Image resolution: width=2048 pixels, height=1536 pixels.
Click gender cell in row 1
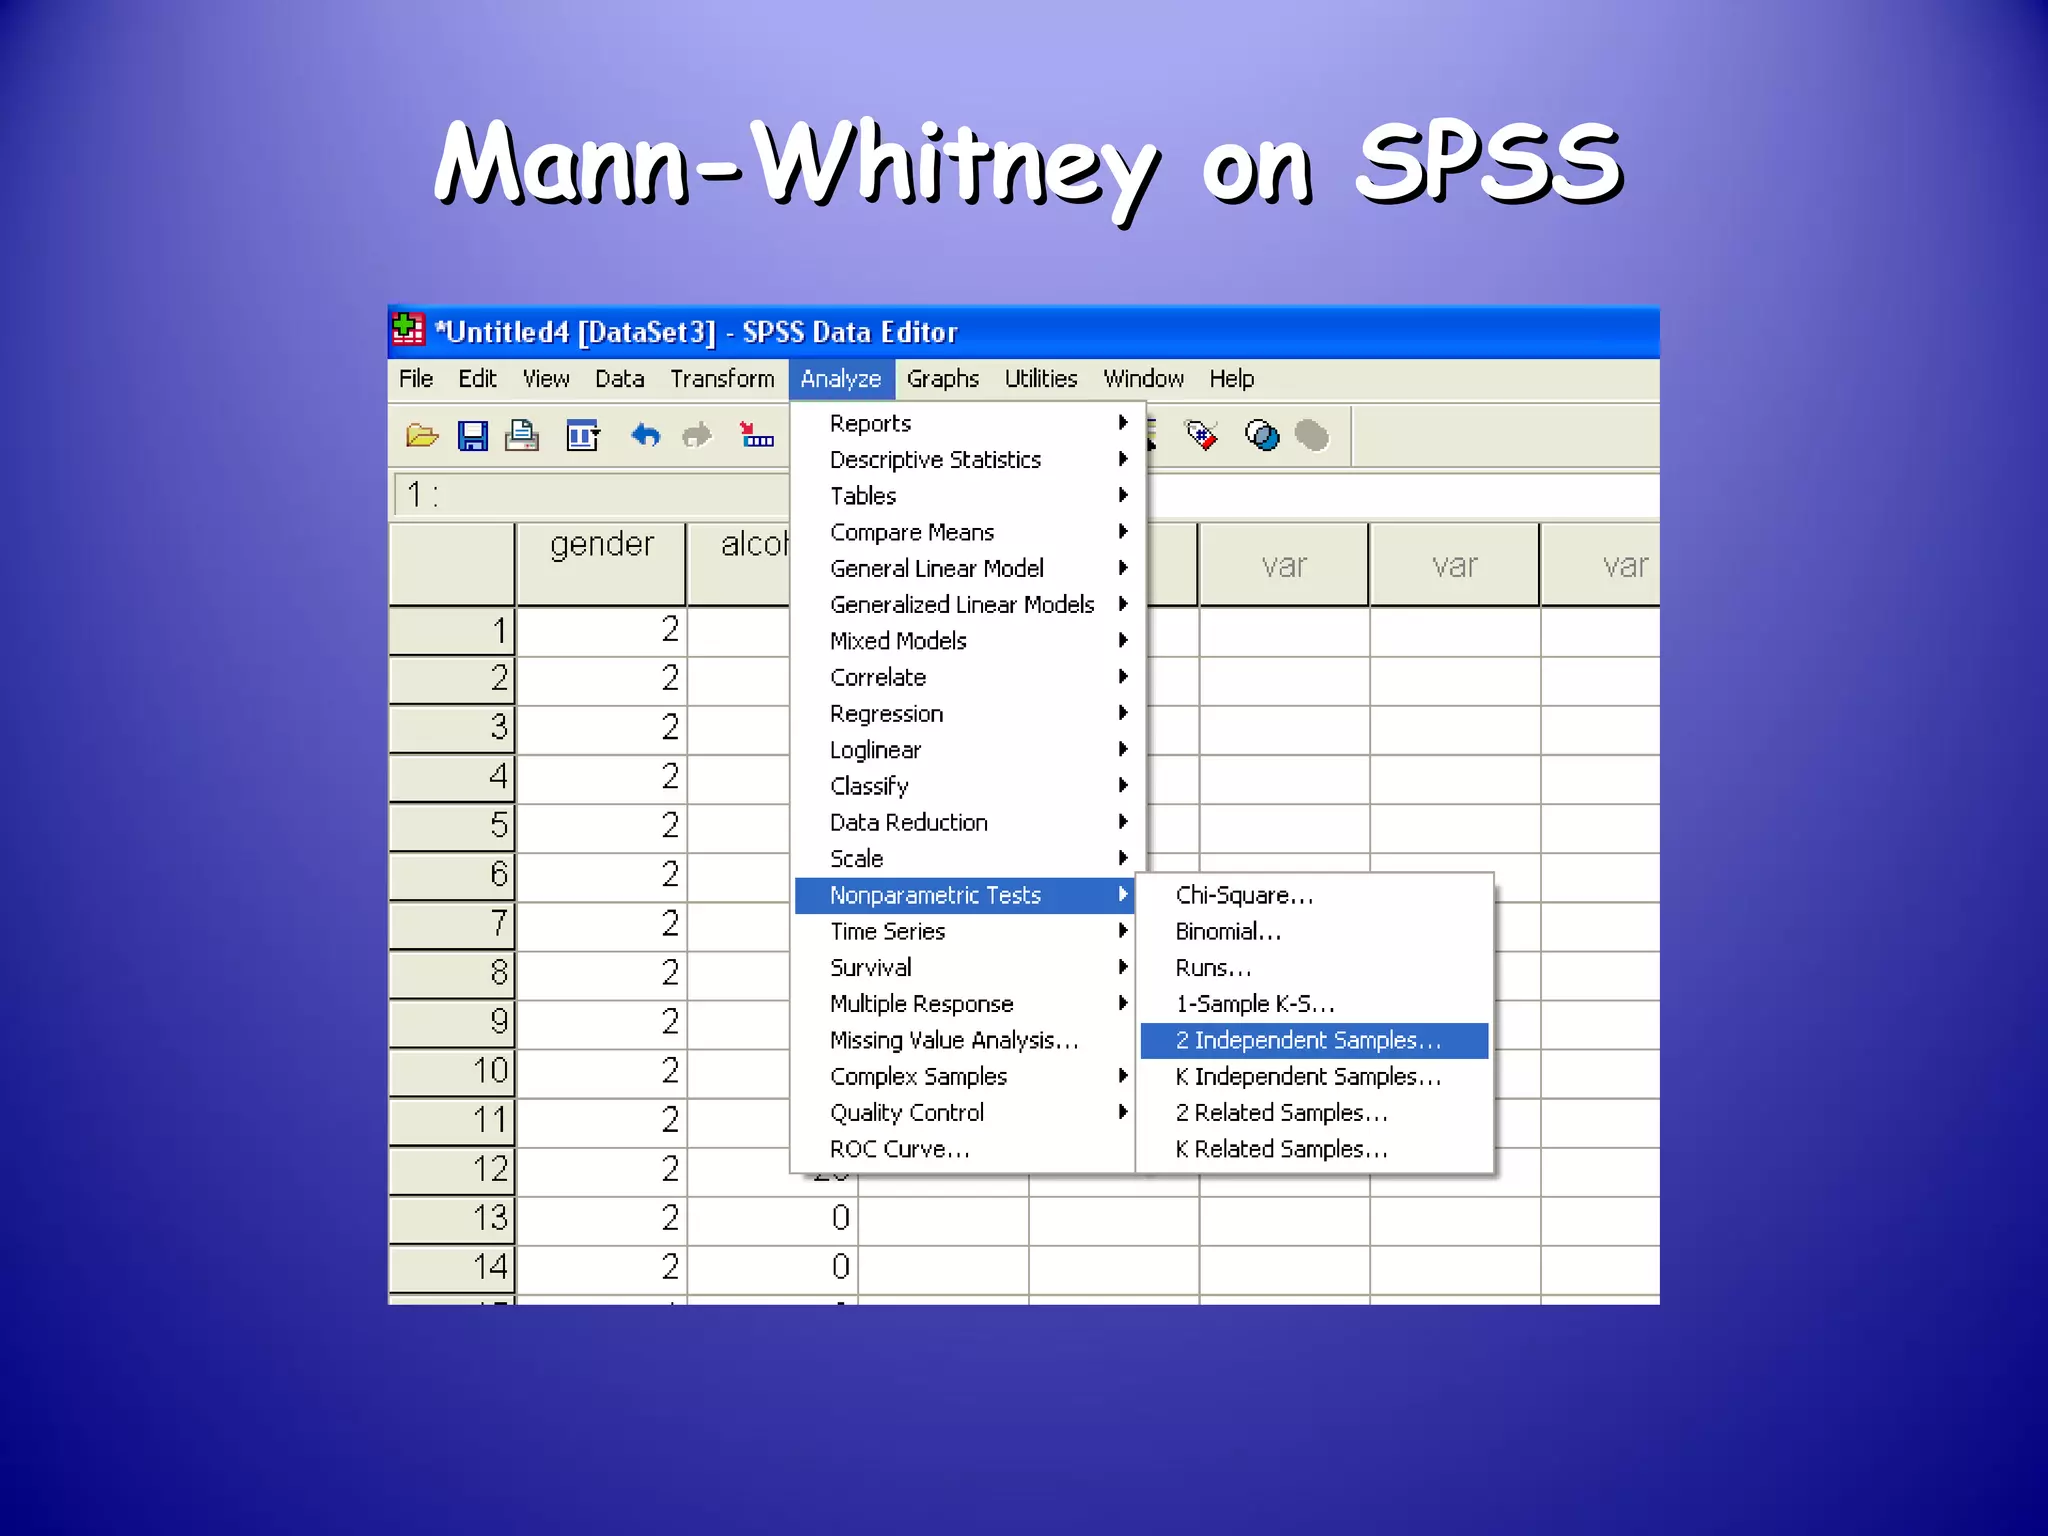coord(601,630)
